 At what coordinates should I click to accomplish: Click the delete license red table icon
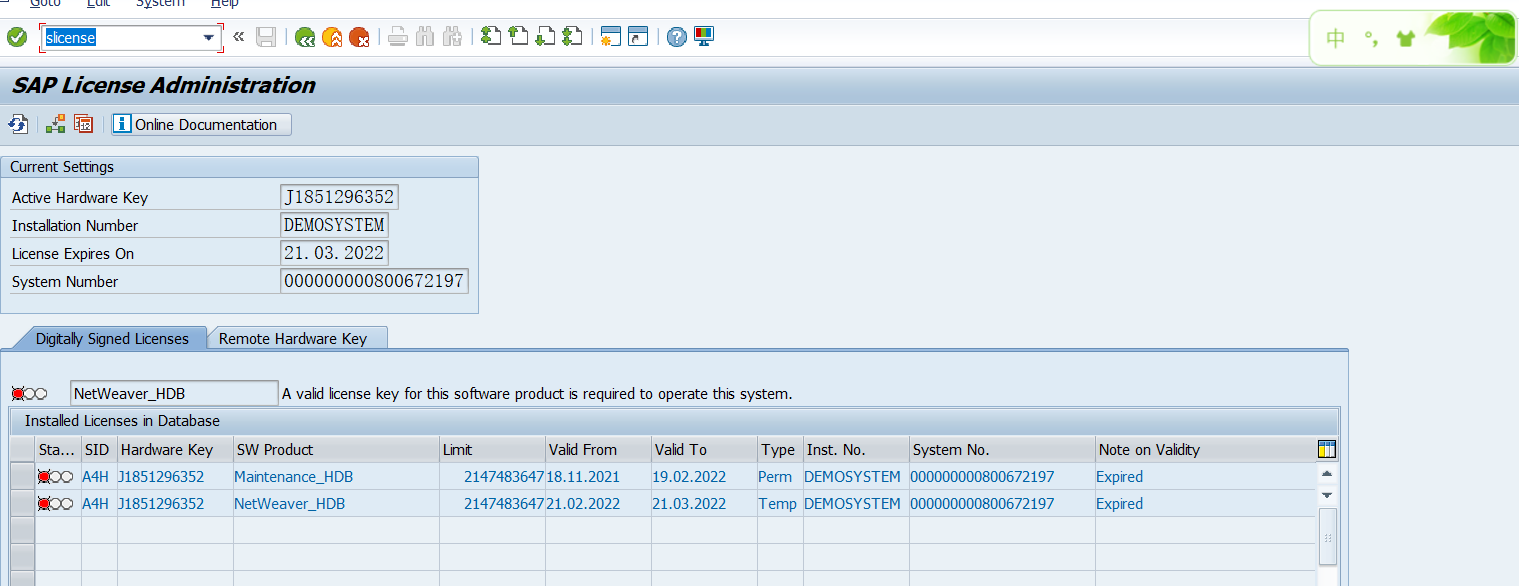point(84,124)
